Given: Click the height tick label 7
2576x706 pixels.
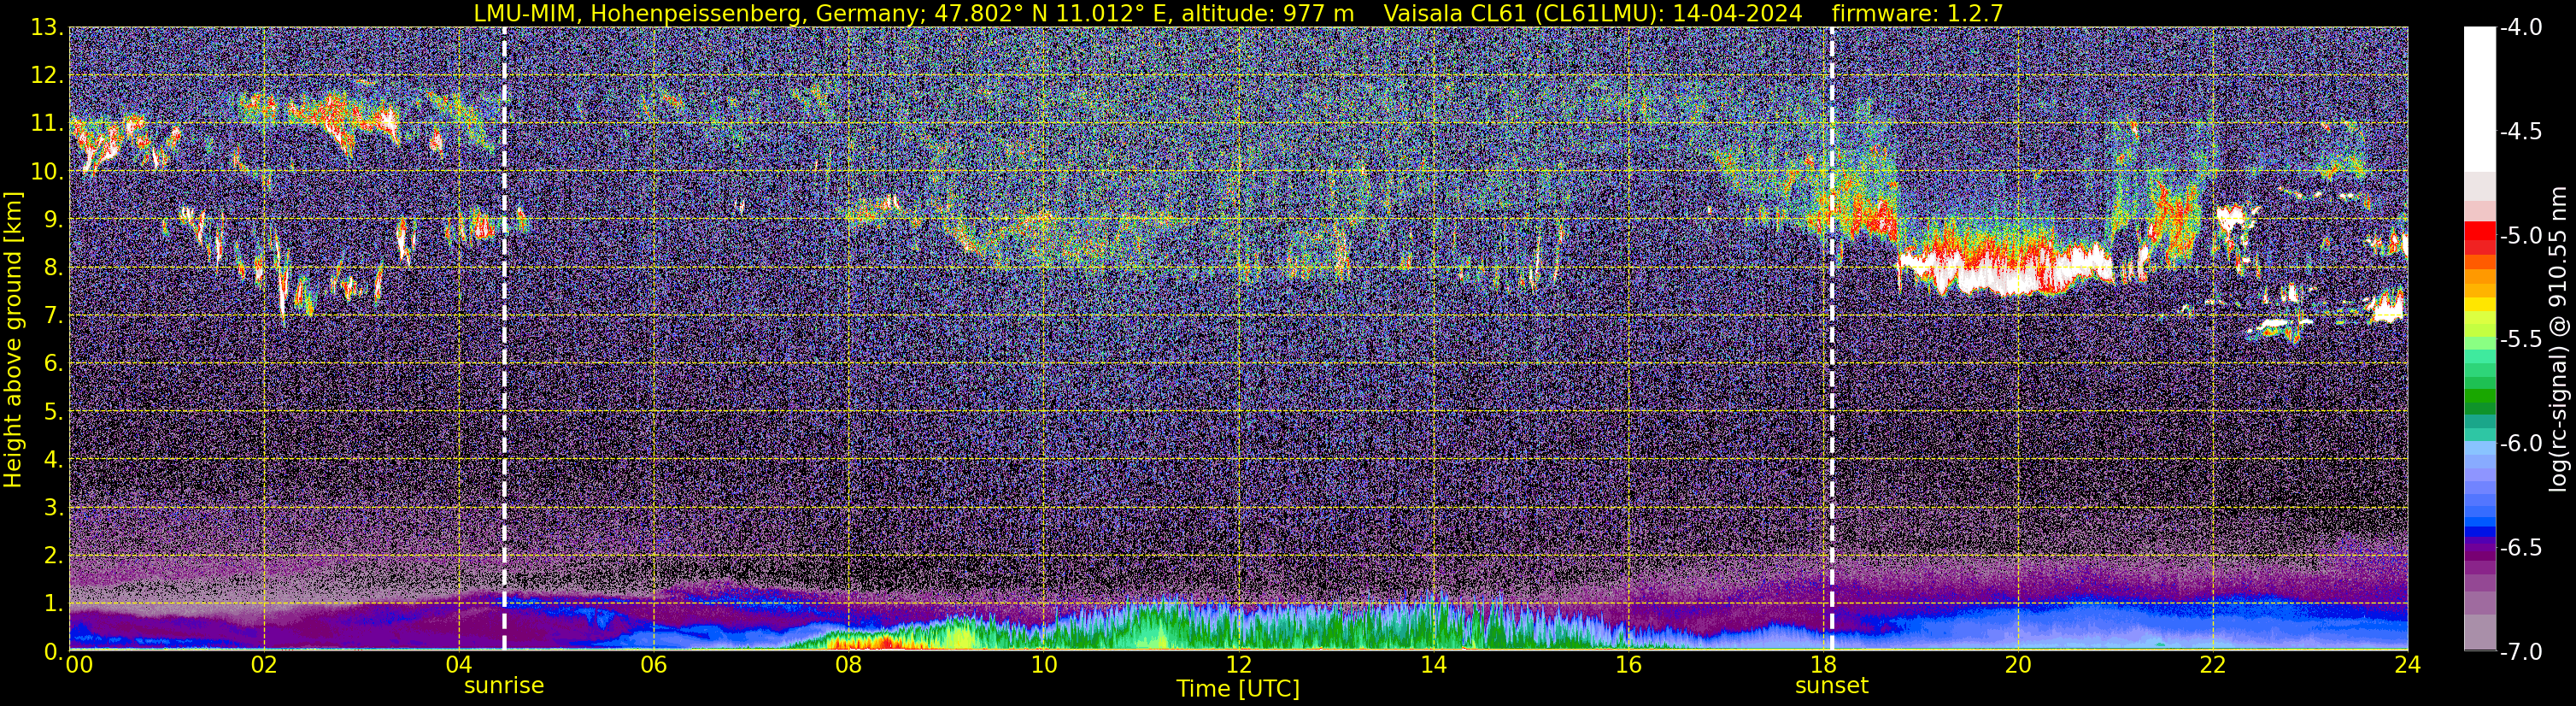Looking at the screenshot, I should click(53, 316).
